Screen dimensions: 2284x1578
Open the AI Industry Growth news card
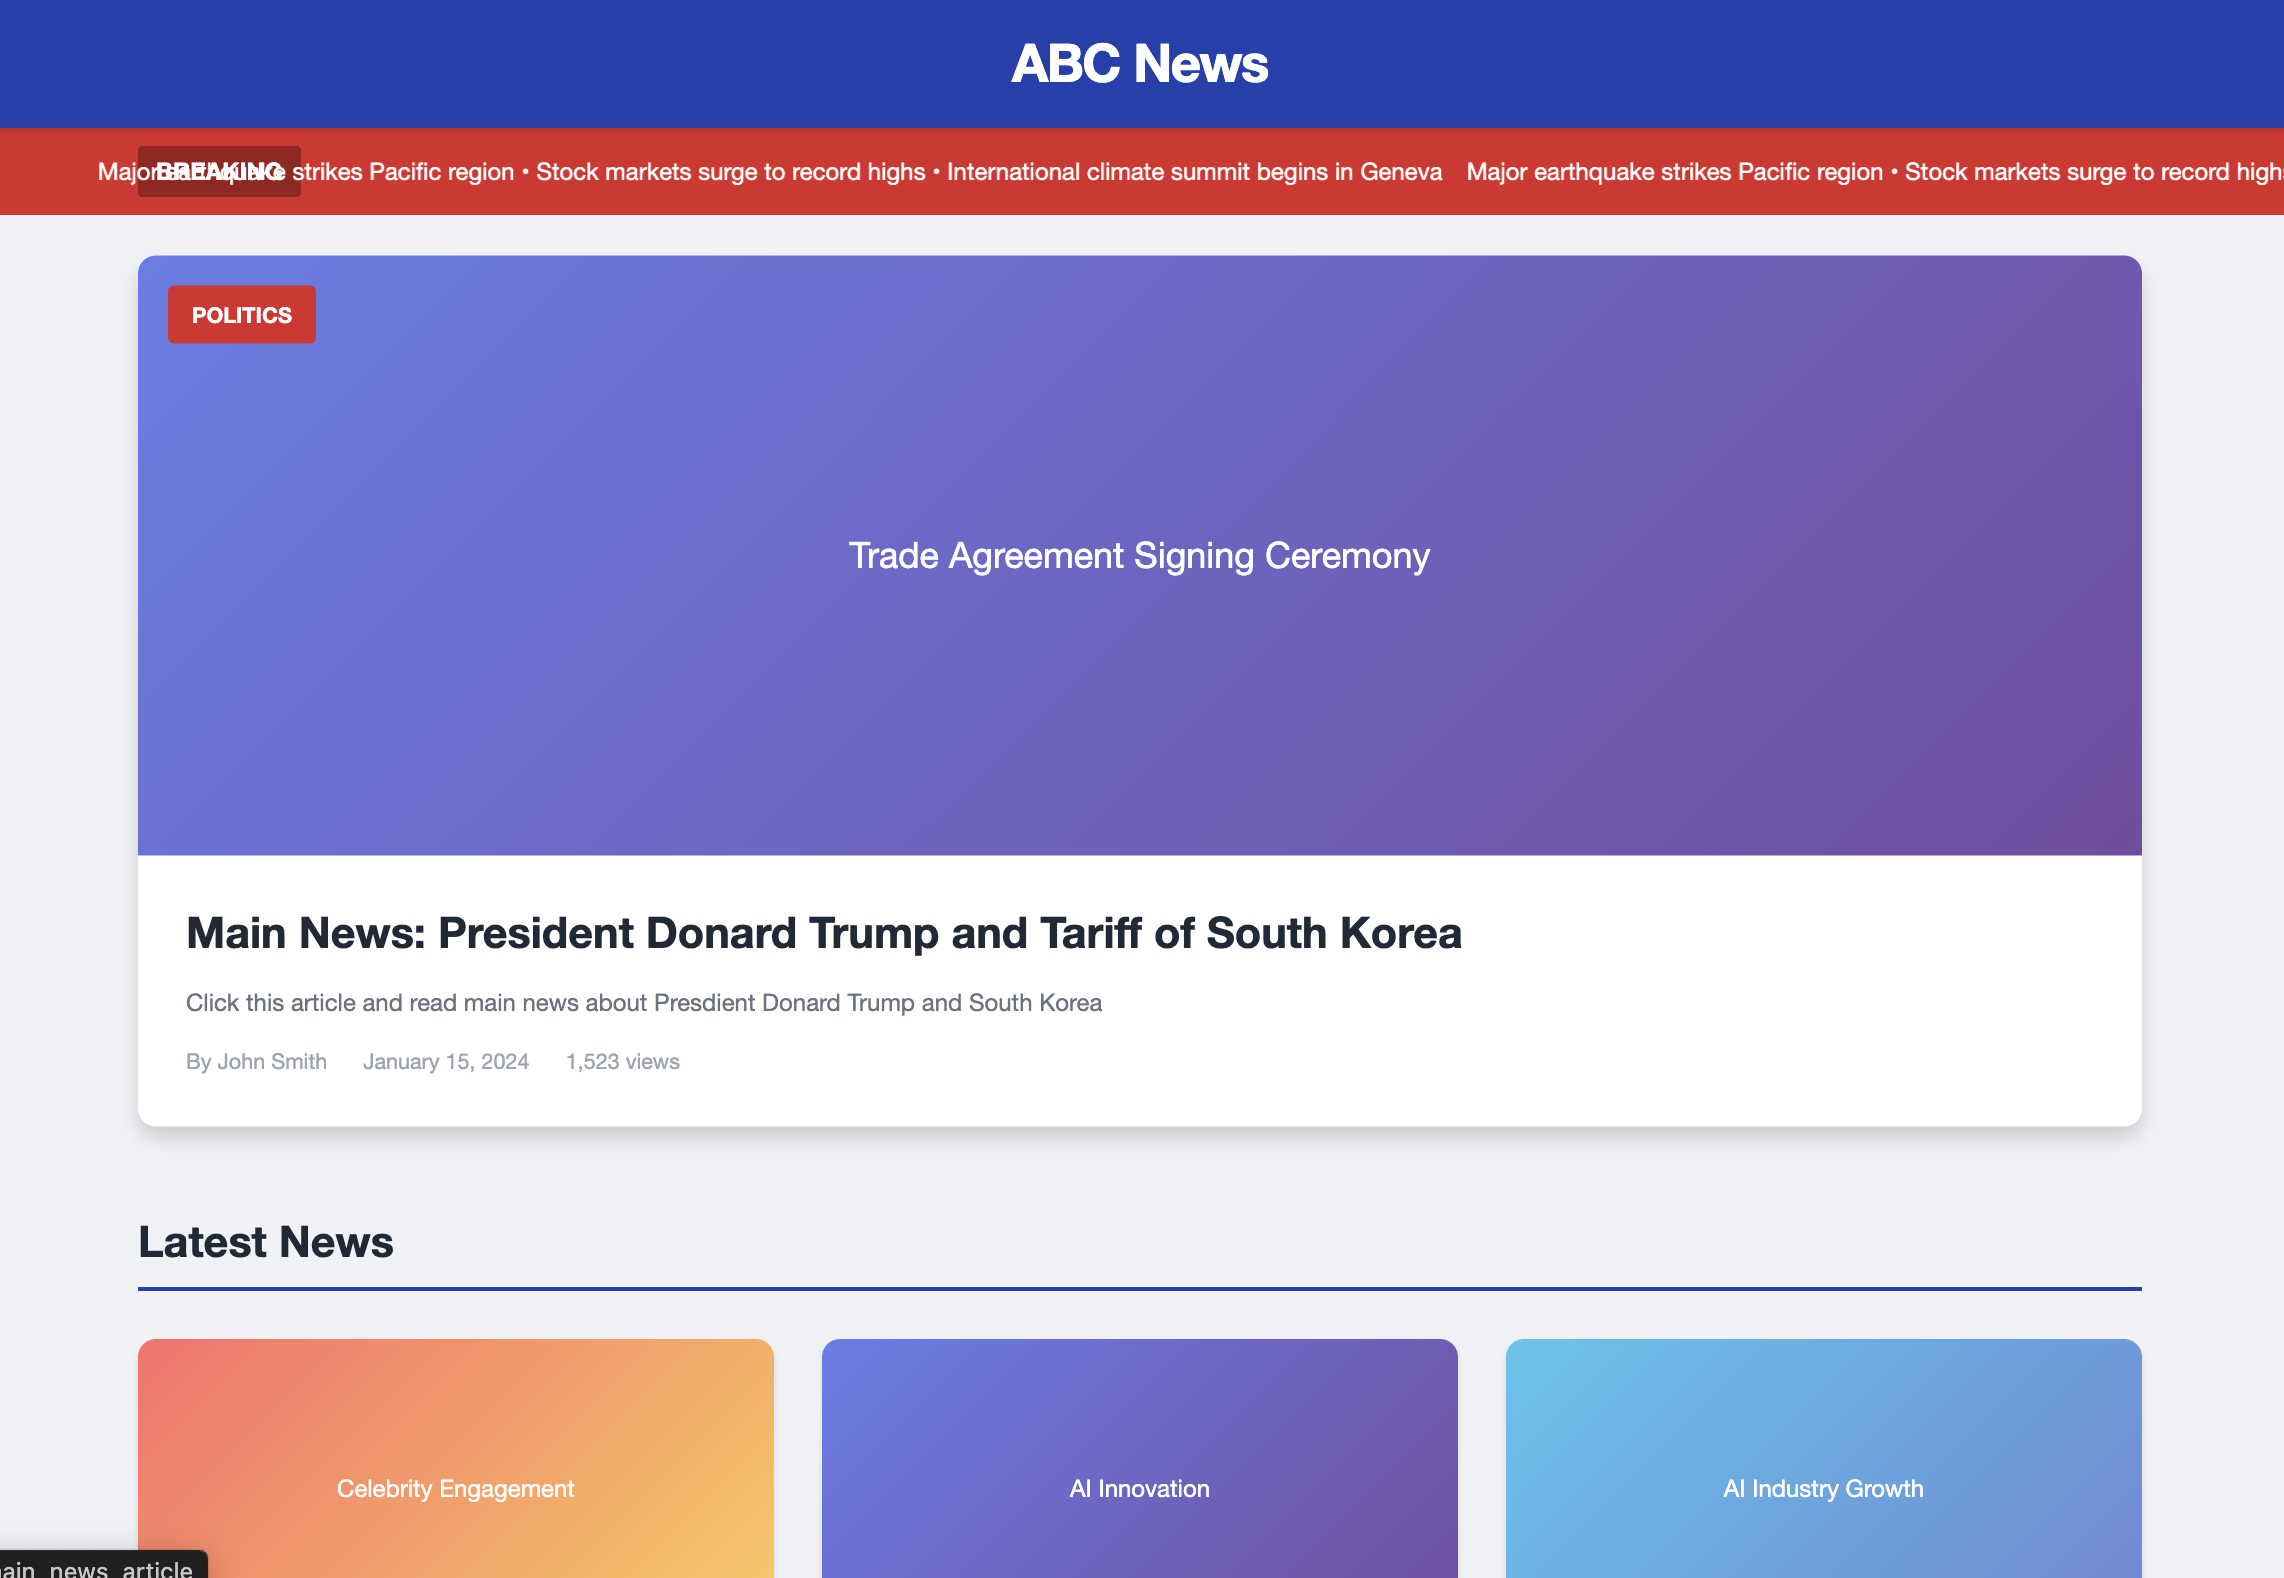click(x=1822, y=1488)
